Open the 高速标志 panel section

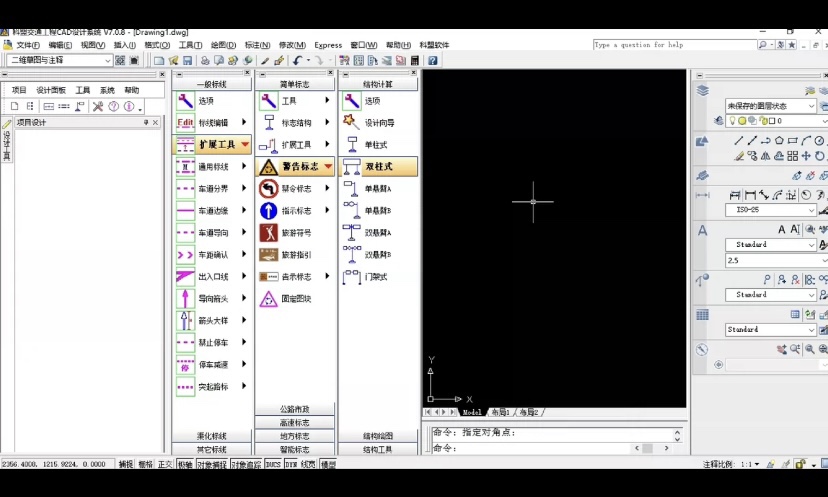(x=294, y=423)
